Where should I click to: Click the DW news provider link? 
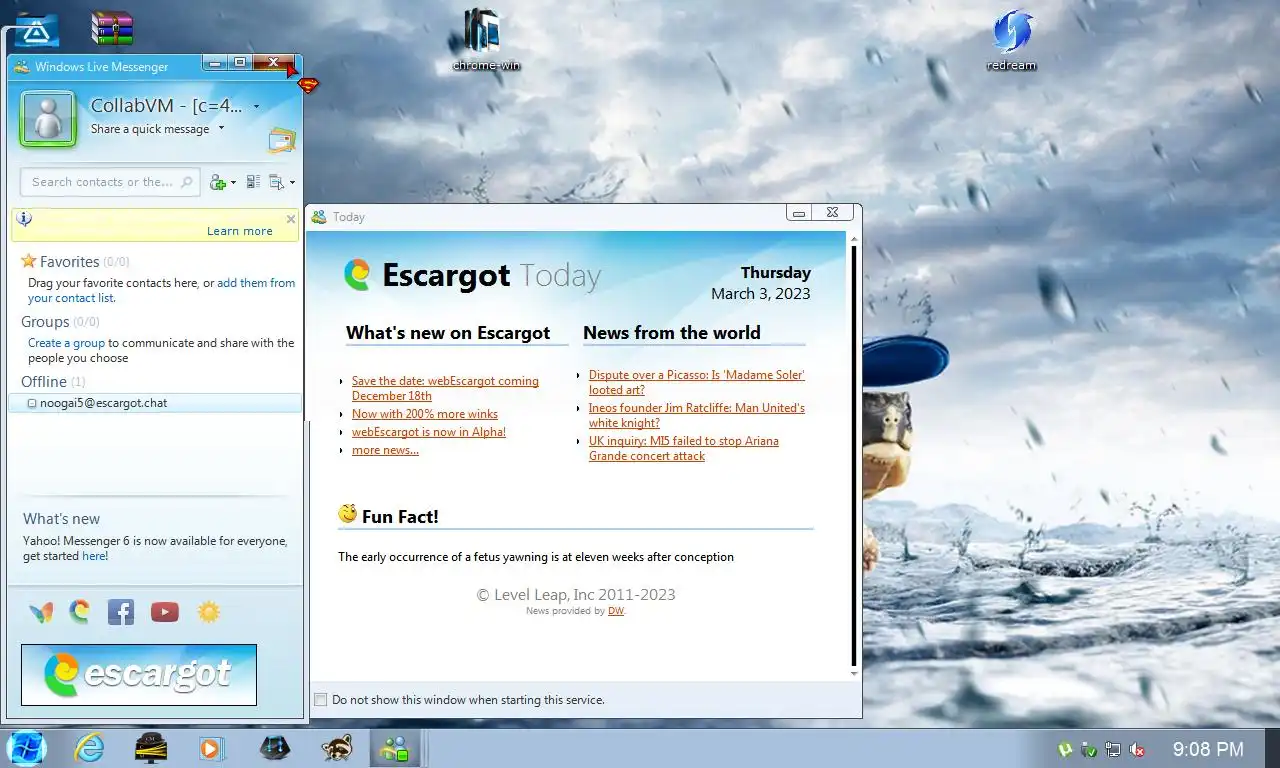(x=616, y=611)
